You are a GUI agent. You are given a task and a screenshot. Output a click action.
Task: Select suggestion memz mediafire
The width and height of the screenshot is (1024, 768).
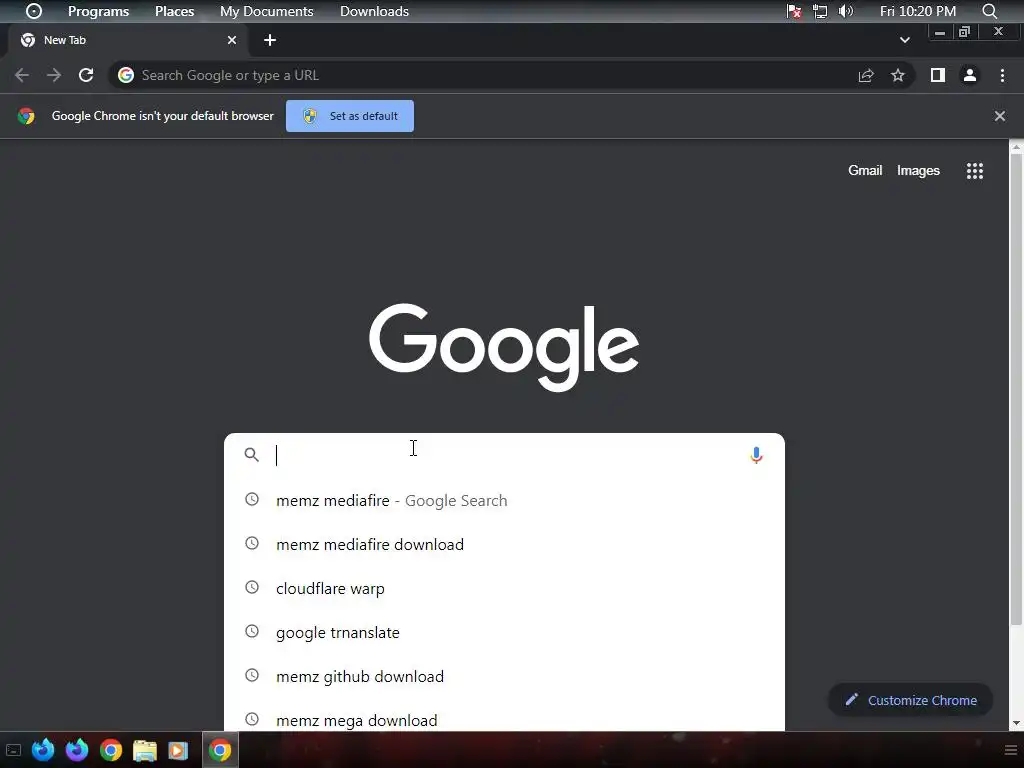tap(504, 500)
